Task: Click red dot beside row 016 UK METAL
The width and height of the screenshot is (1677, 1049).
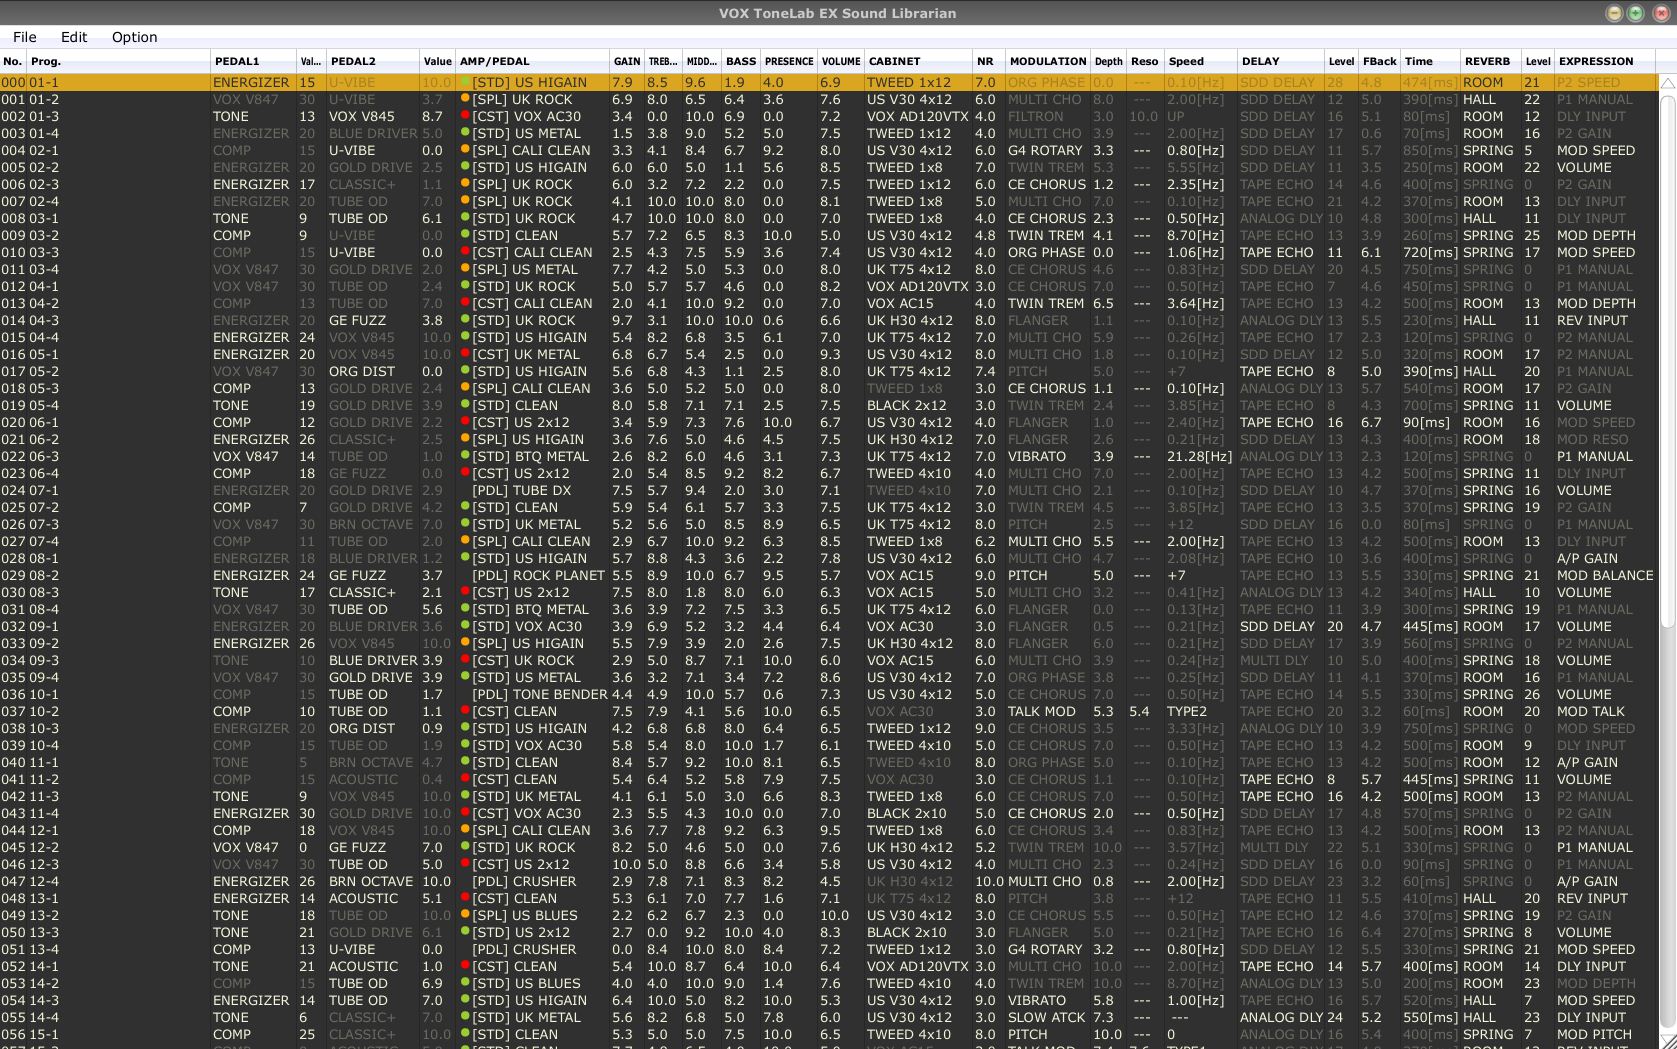Action: (x=465, y=354)
